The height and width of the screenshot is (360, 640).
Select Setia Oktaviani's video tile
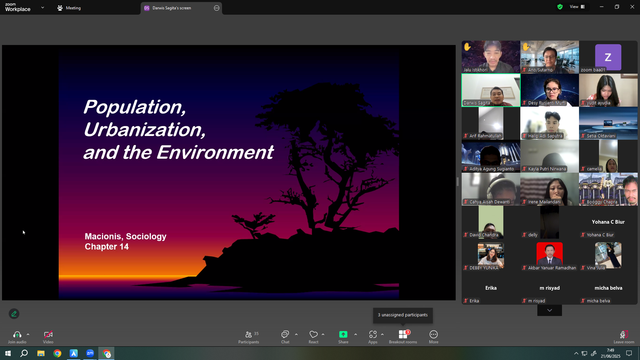tap(608, 123)
